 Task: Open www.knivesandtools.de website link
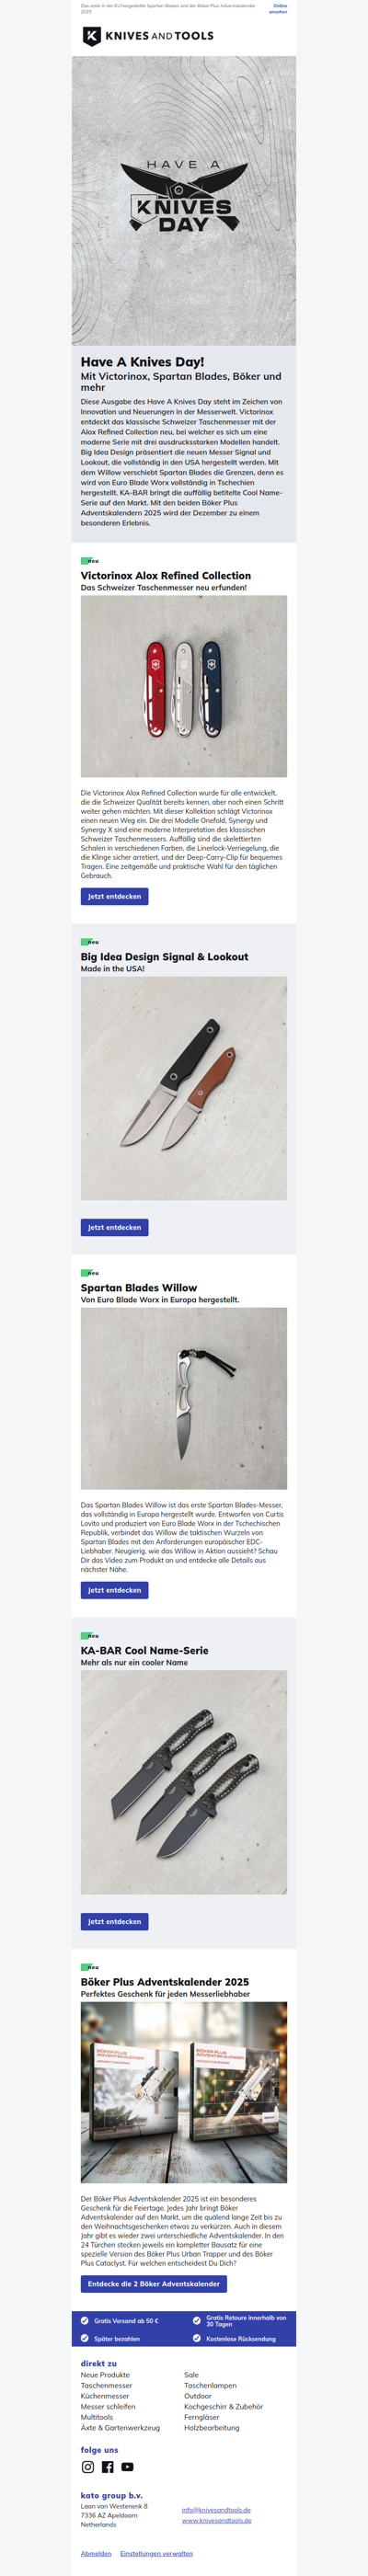pos(216,2520)
